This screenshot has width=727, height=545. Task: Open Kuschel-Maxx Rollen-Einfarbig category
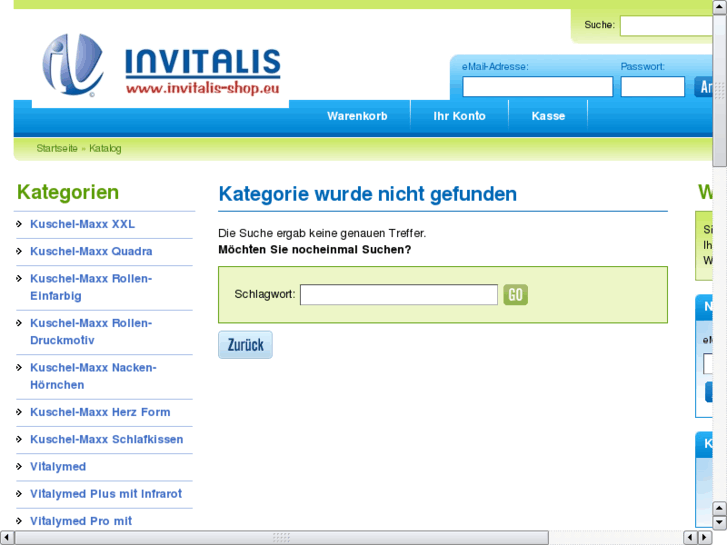click(x=91, y=287)
